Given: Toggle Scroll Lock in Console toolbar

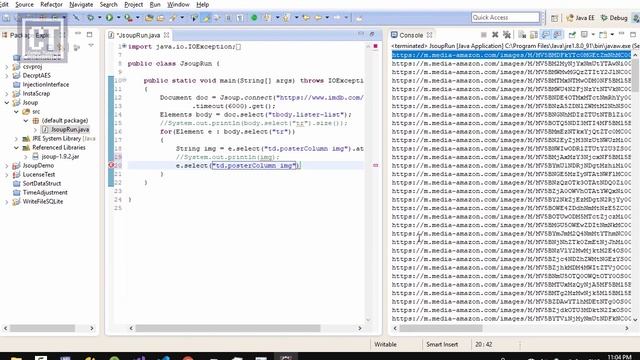Looking at the screenshot, I should [534, 35].
